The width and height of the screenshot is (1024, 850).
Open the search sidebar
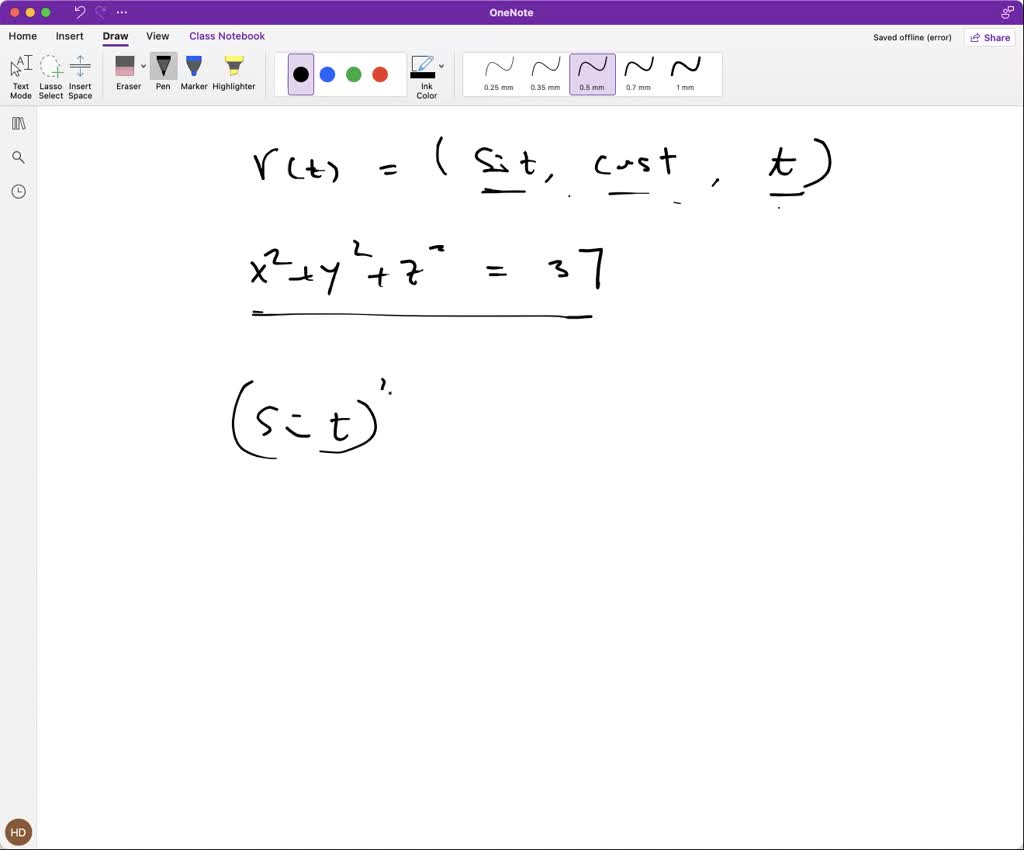coord(18,157)
